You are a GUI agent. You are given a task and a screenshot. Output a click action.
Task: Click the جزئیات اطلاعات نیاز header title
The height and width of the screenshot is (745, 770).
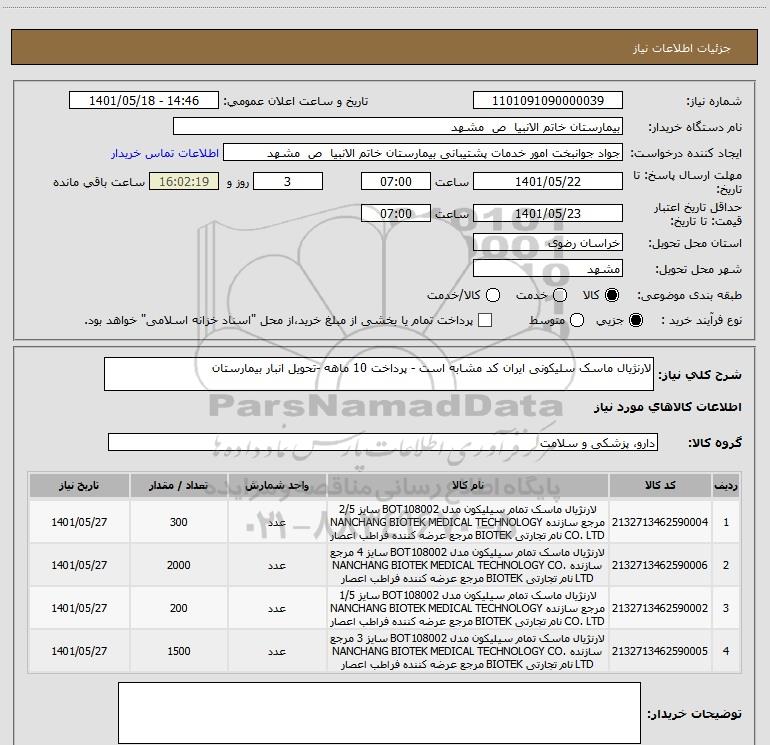(682, 48)
